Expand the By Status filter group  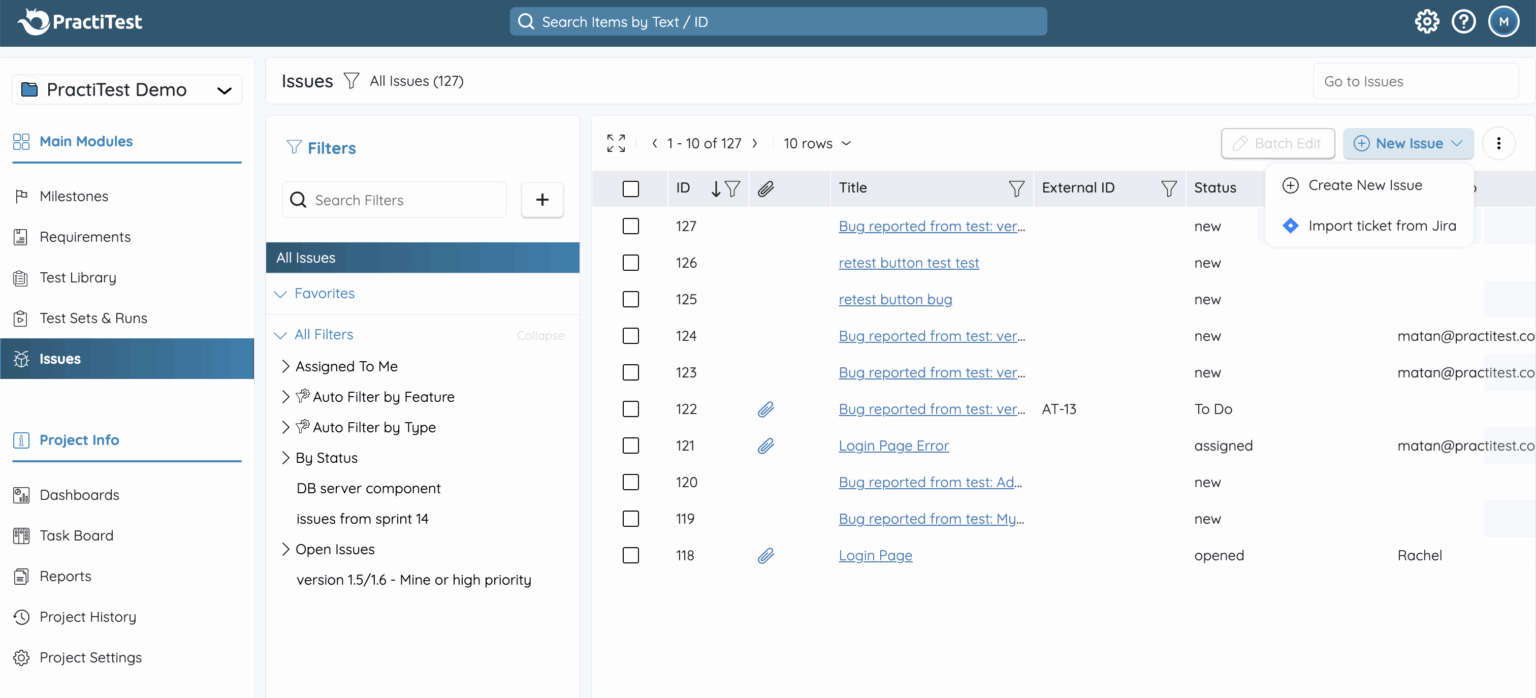[x=286, y=458]
